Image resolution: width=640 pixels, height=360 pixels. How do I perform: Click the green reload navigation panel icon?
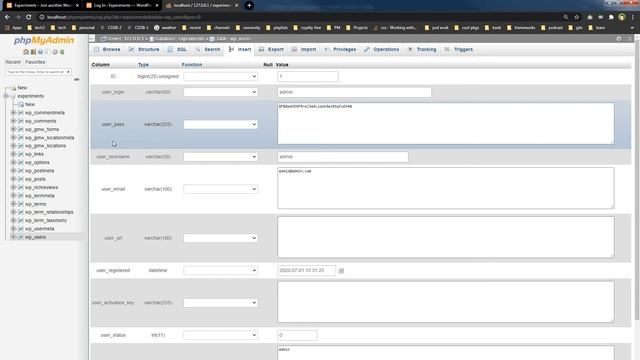pos(62,52)
